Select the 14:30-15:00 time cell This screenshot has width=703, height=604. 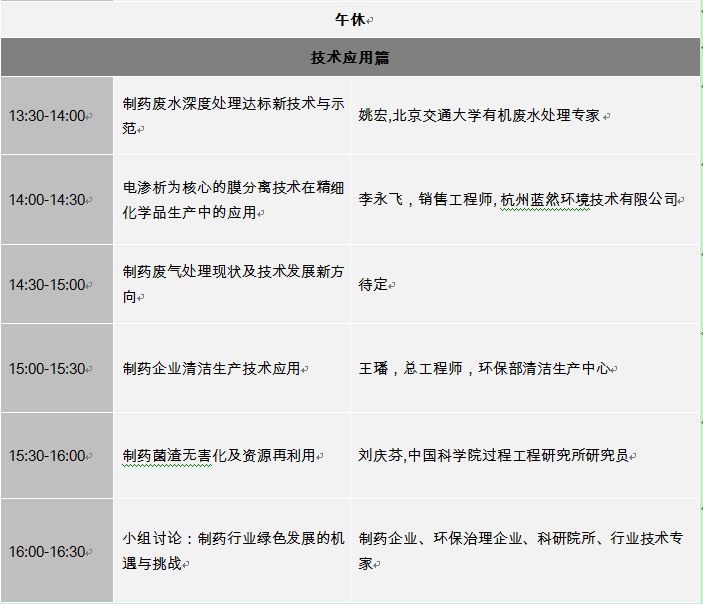click(48, 285)
